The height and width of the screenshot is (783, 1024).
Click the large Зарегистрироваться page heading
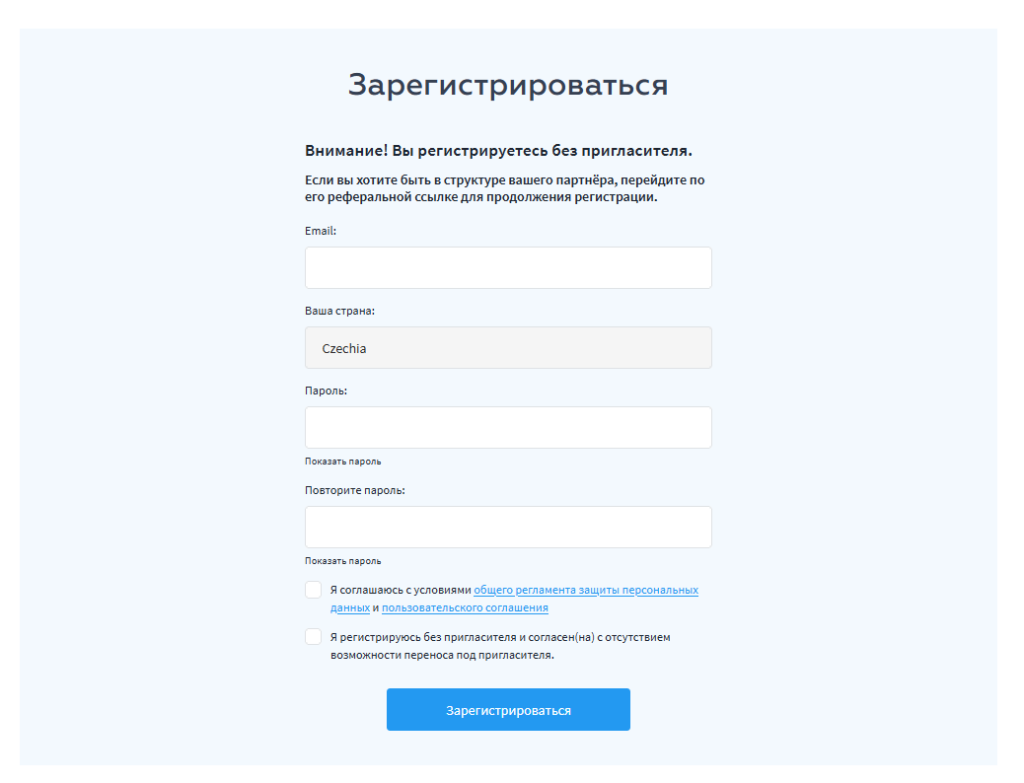(508, 85)
